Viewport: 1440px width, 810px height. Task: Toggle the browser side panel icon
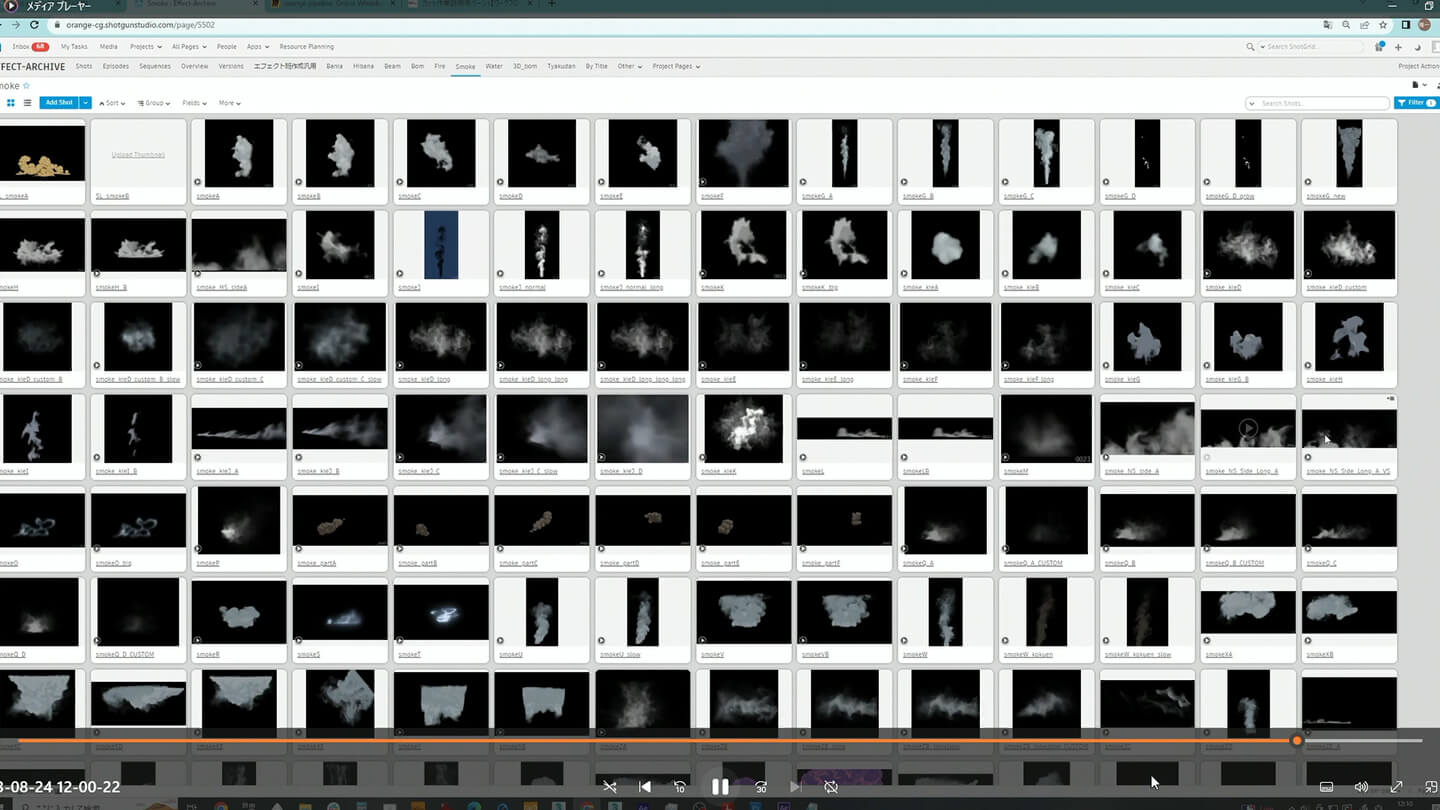tap(1406, 25)
